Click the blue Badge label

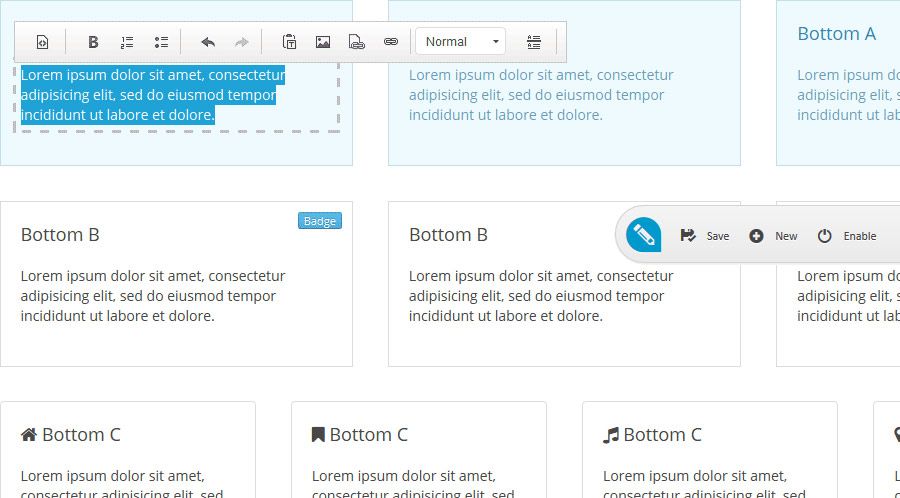pyautogui.click(x=320, y=221)
